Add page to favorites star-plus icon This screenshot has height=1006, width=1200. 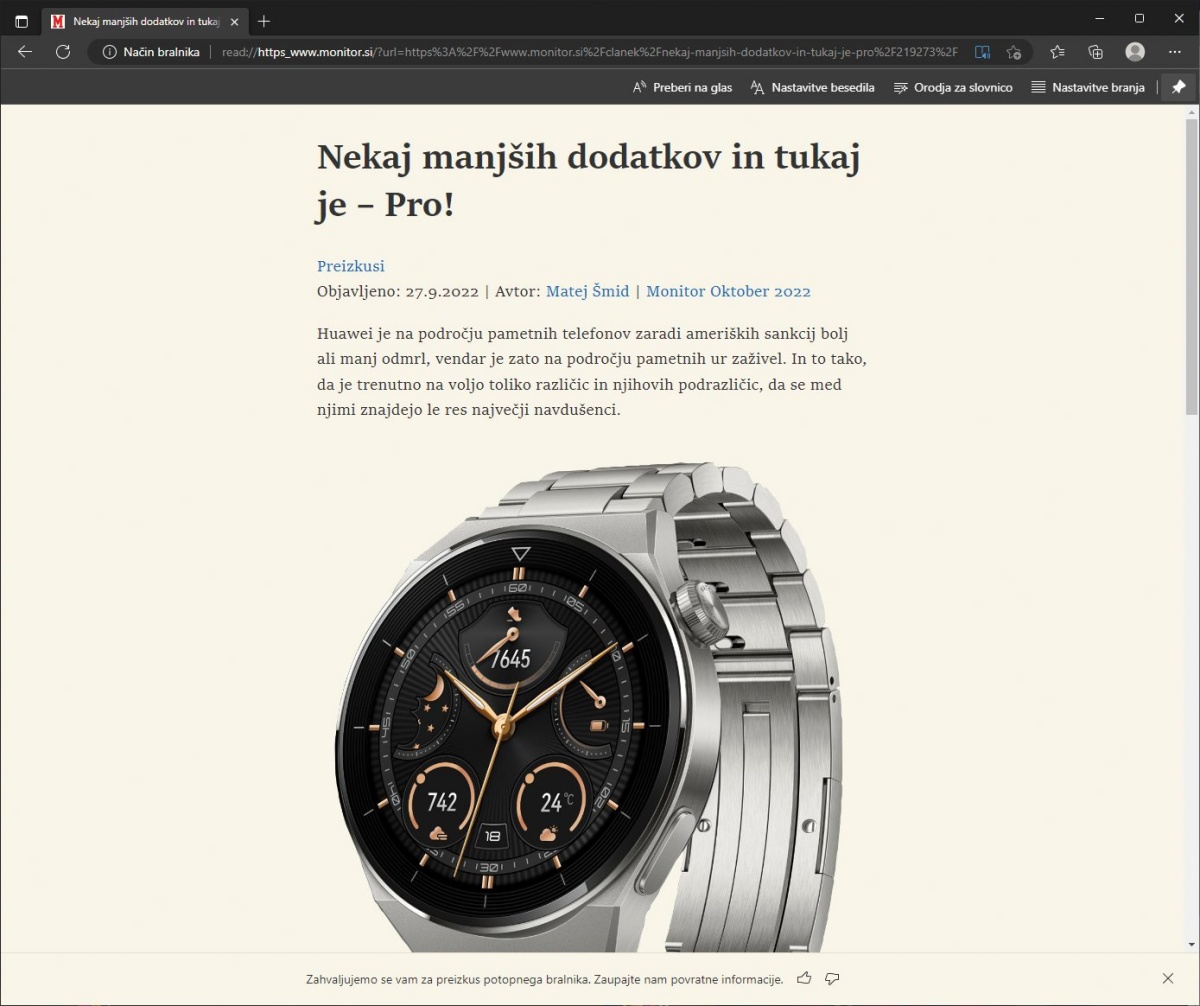[1014, 52]
